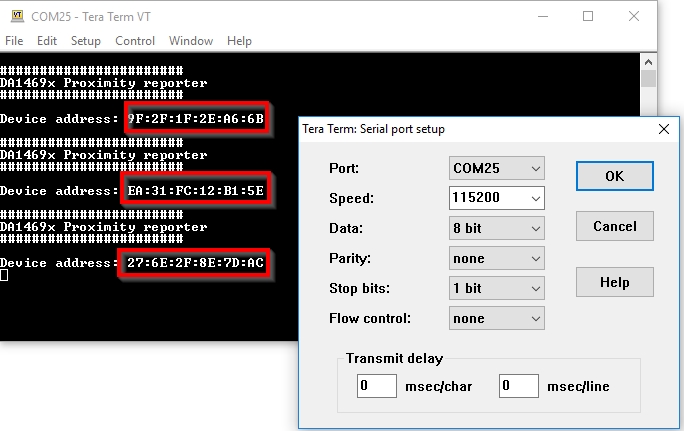Expand the Flow control dropdown

click(x=496, y=318)
